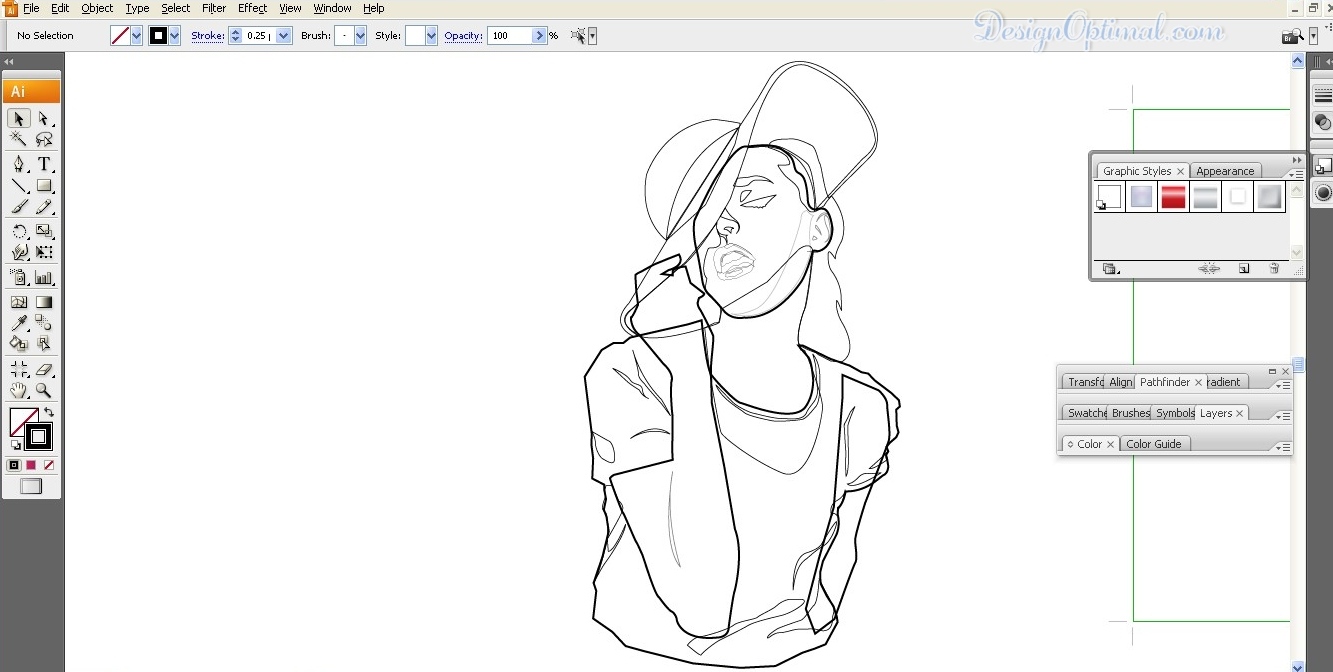Open the Brush dropdown

360,36
